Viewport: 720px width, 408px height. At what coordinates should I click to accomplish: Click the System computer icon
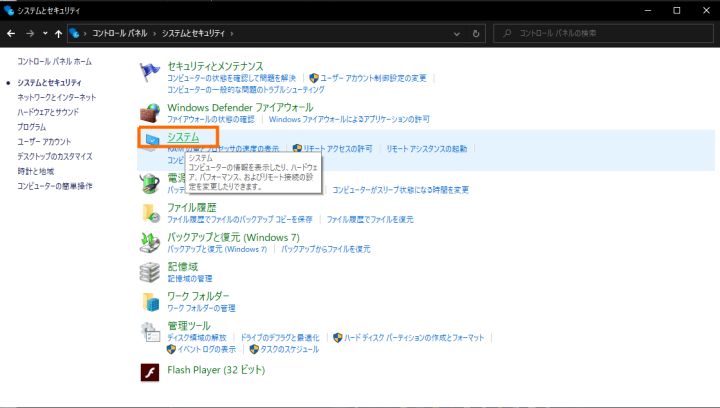(152, 139)
